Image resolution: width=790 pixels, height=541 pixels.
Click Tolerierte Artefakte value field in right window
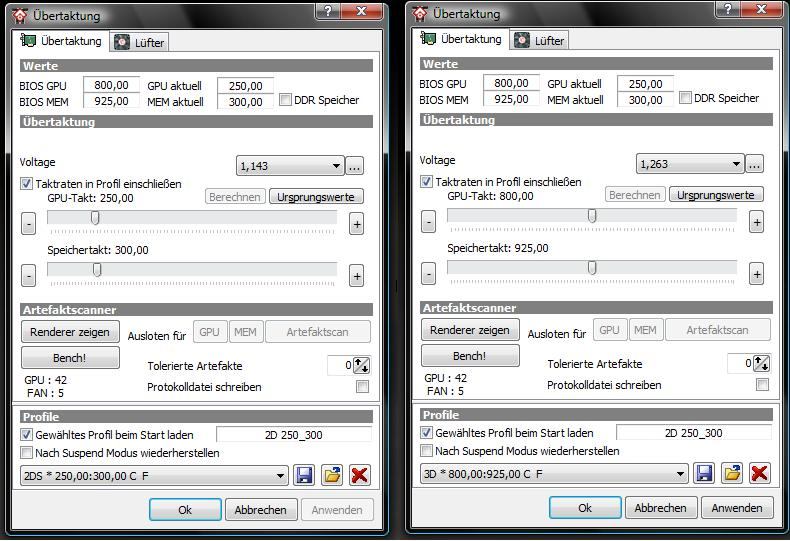tap(740, 363)
